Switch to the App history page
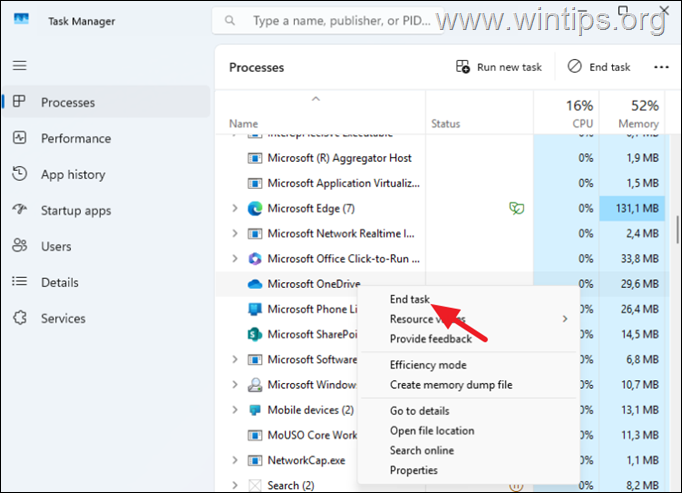The height and width of the screenshot is (493, 682). 106,174
